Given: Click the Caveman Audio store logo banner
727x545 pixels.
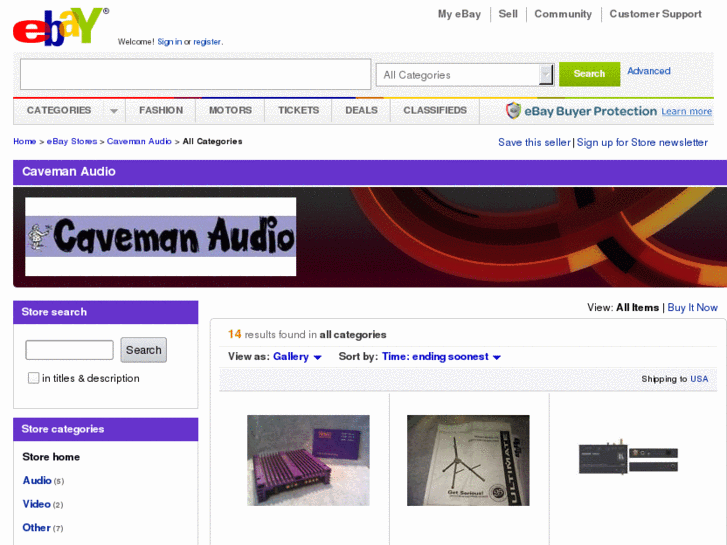Looking at the screenshot, I should (160, 237).
